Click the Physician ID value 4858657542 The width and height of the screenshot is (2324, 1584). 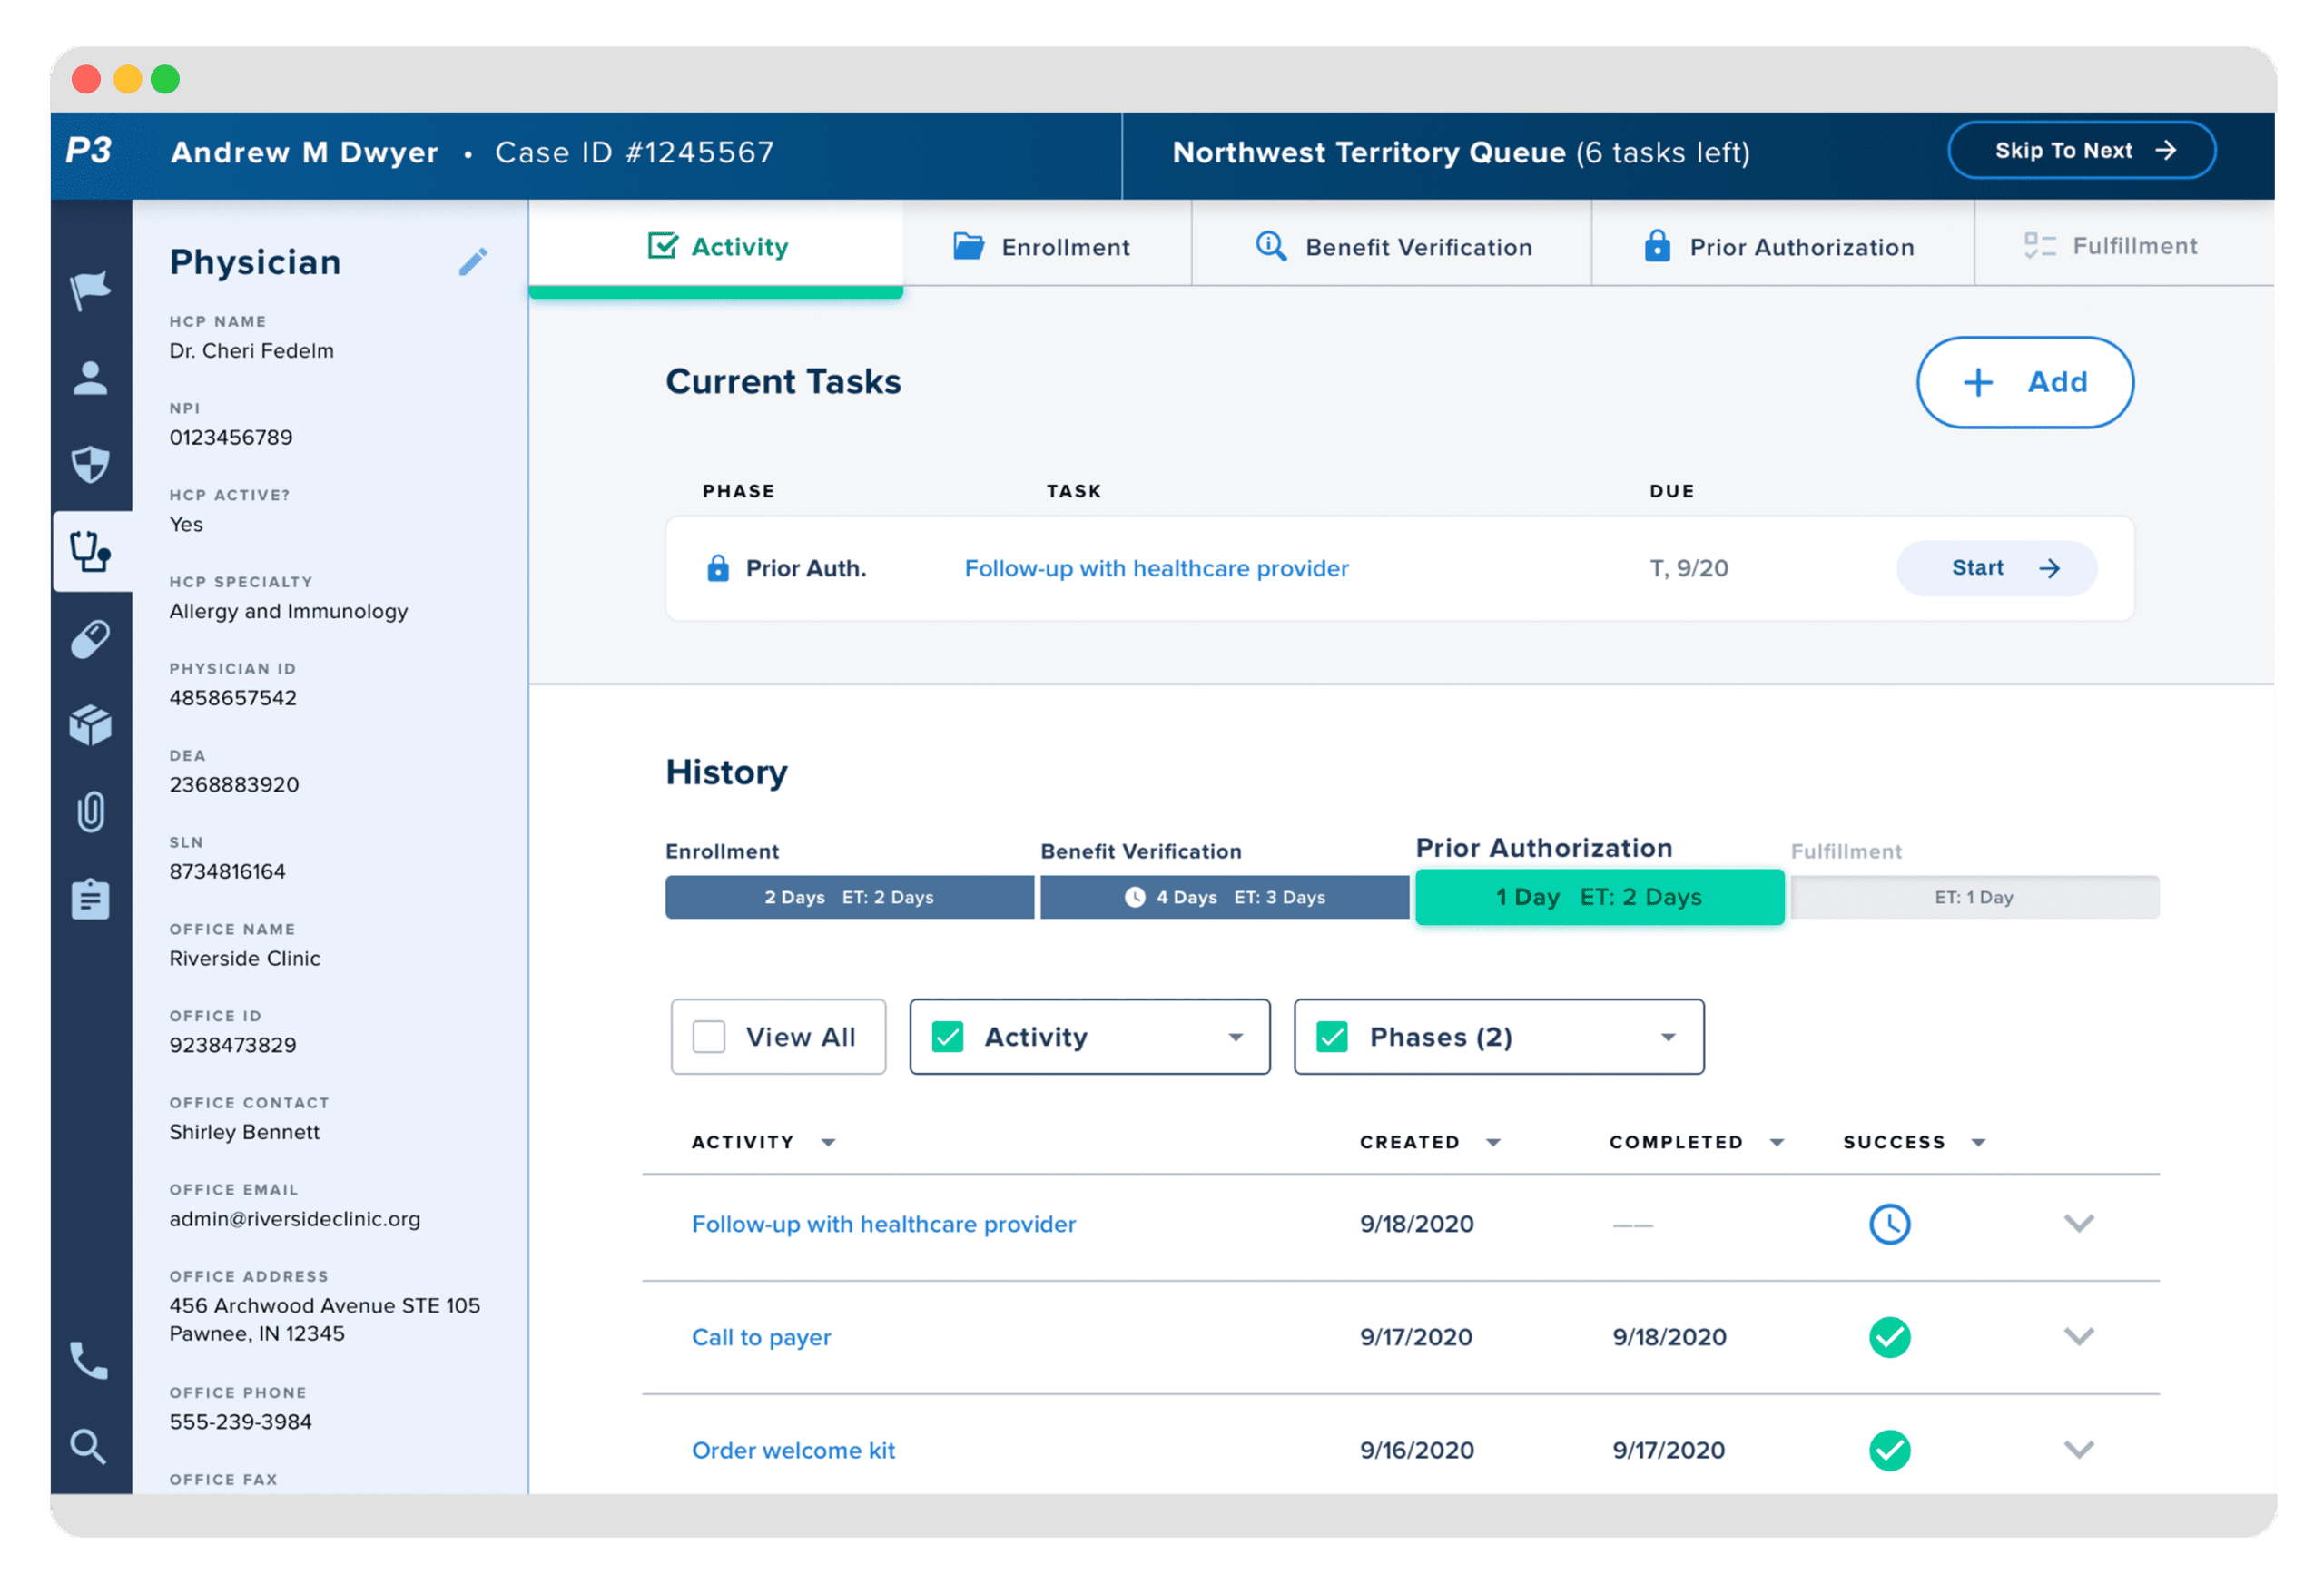[x=233, y=698]
